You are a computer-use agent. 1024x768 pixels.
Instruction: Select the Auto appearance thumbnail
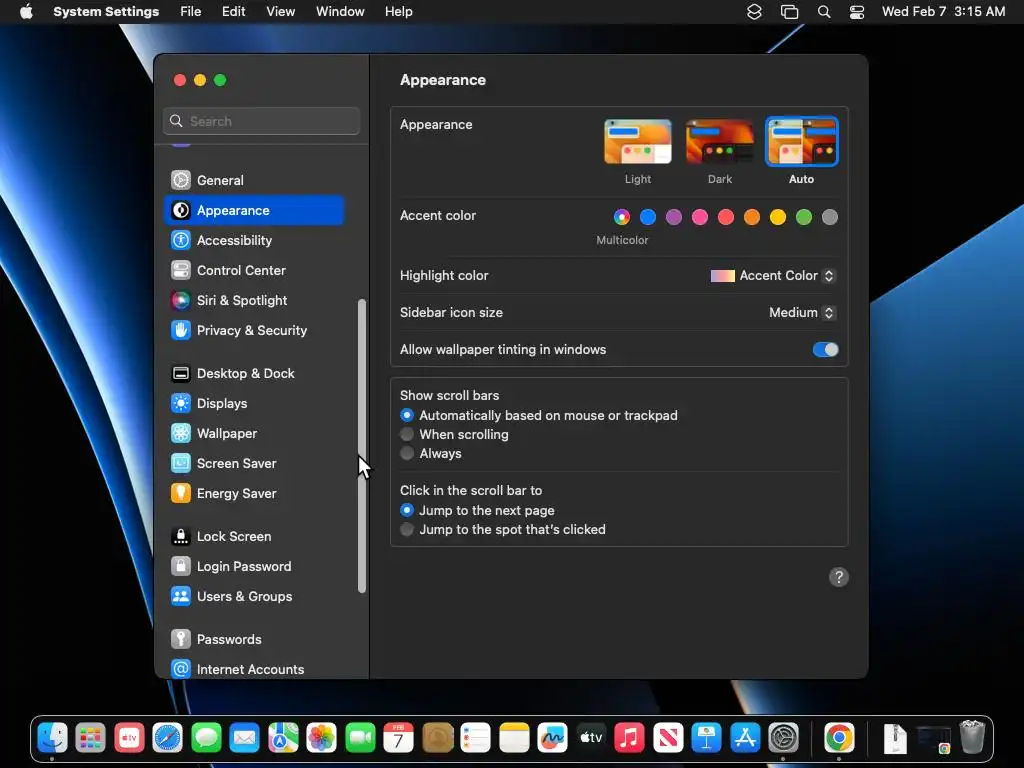[x=801, y=142]
